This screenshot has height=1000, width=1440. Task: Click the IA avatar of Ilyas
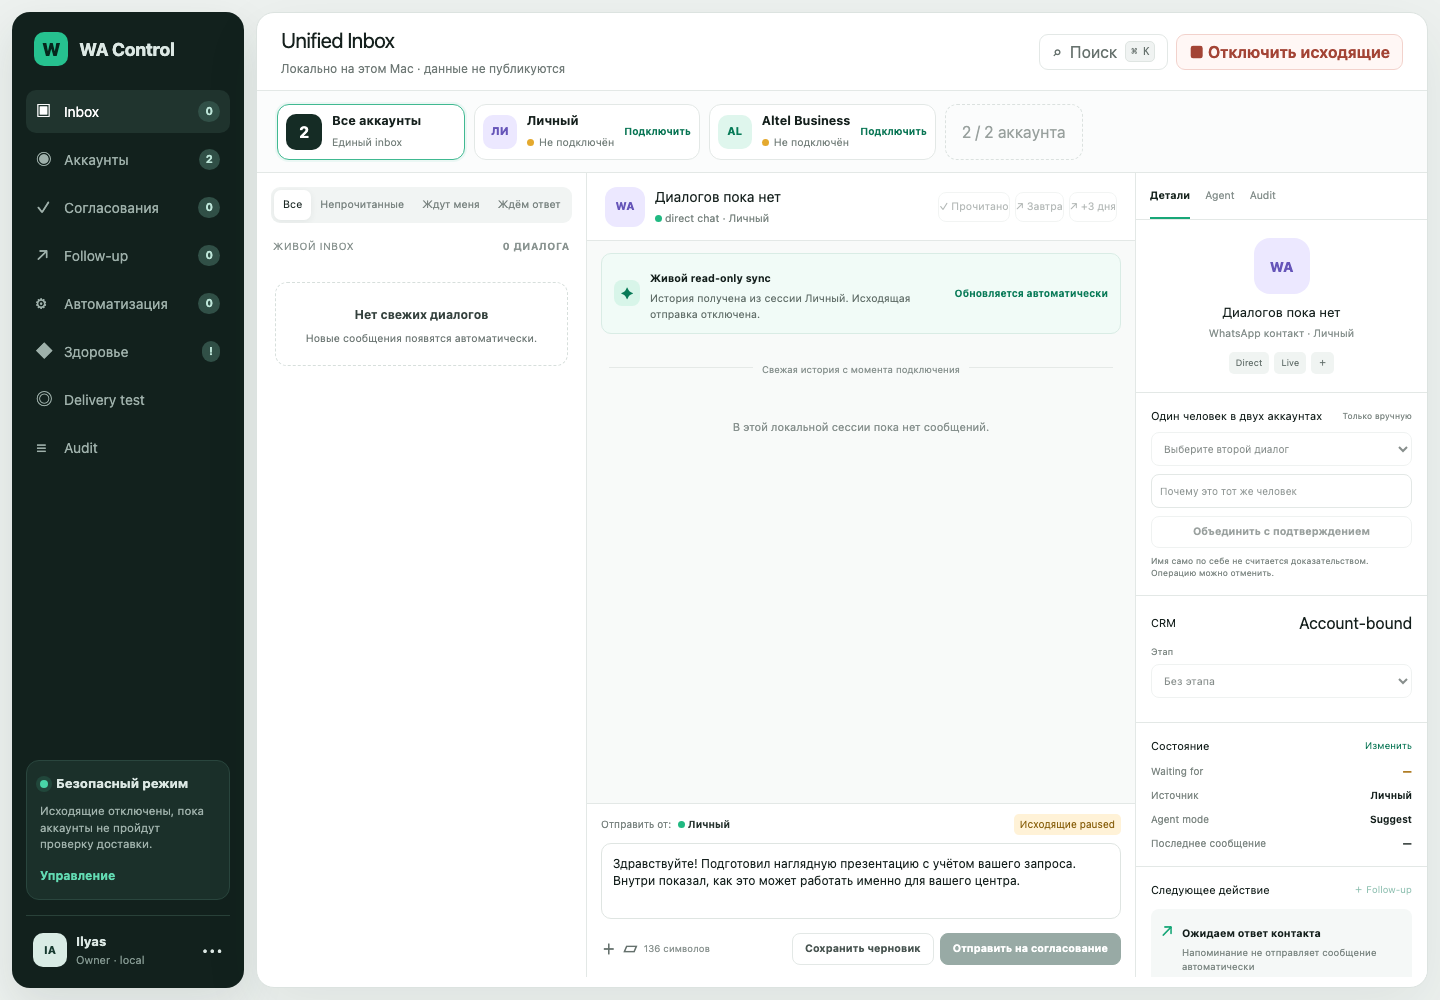[50, 950]
